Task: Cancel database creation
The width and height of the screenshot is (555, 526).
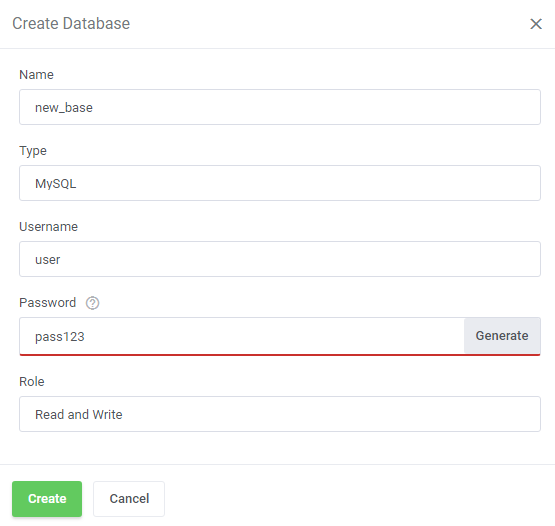Action: (129, 499)
